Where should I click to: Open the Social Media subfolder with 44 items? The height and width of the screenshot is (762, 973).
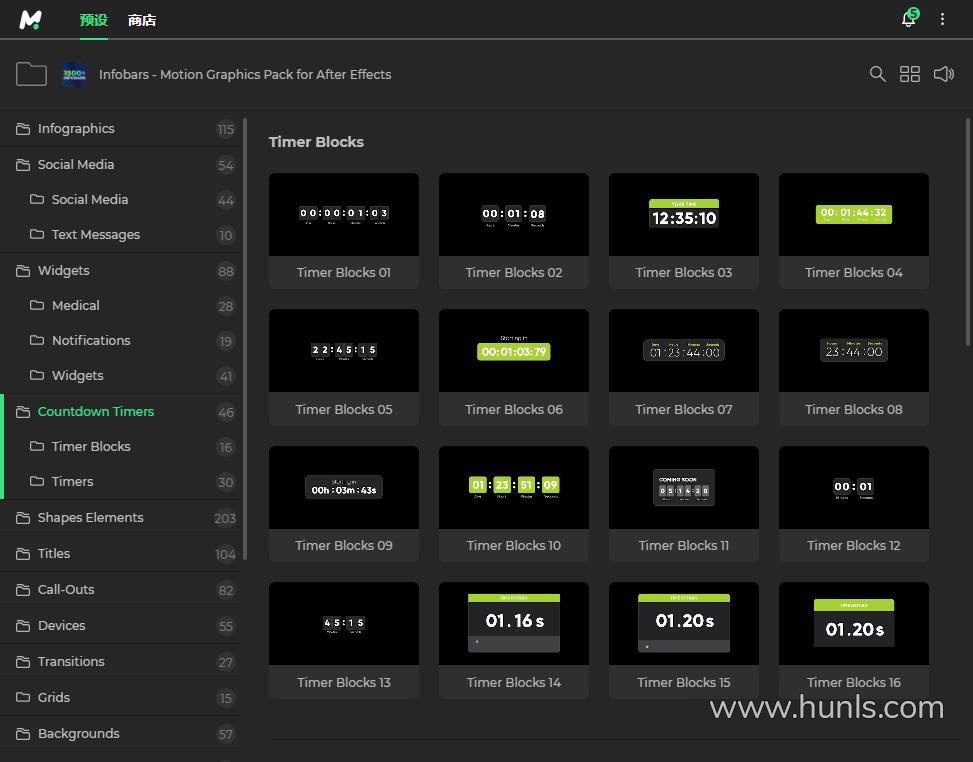pyautogui.click(x=121, y=199)
